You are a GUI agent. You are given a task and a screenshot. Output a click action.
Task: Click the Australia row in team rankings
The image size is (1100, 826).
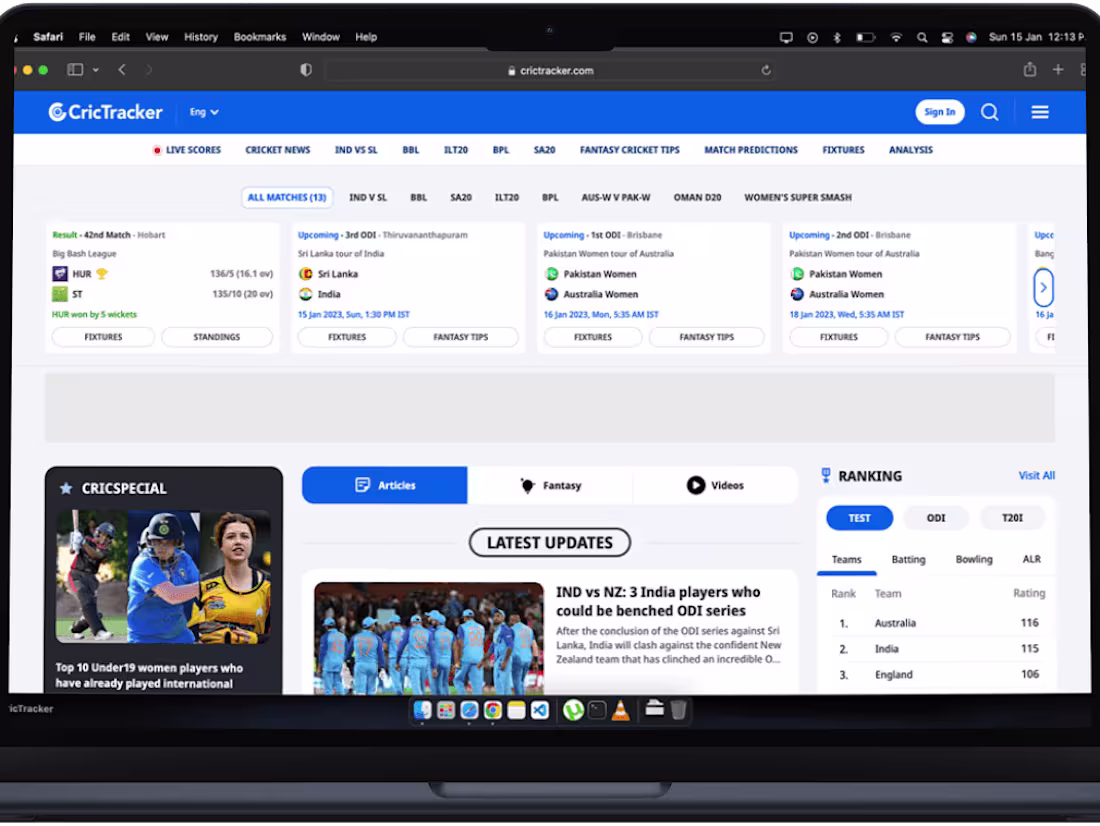click(x=938, y=623)
